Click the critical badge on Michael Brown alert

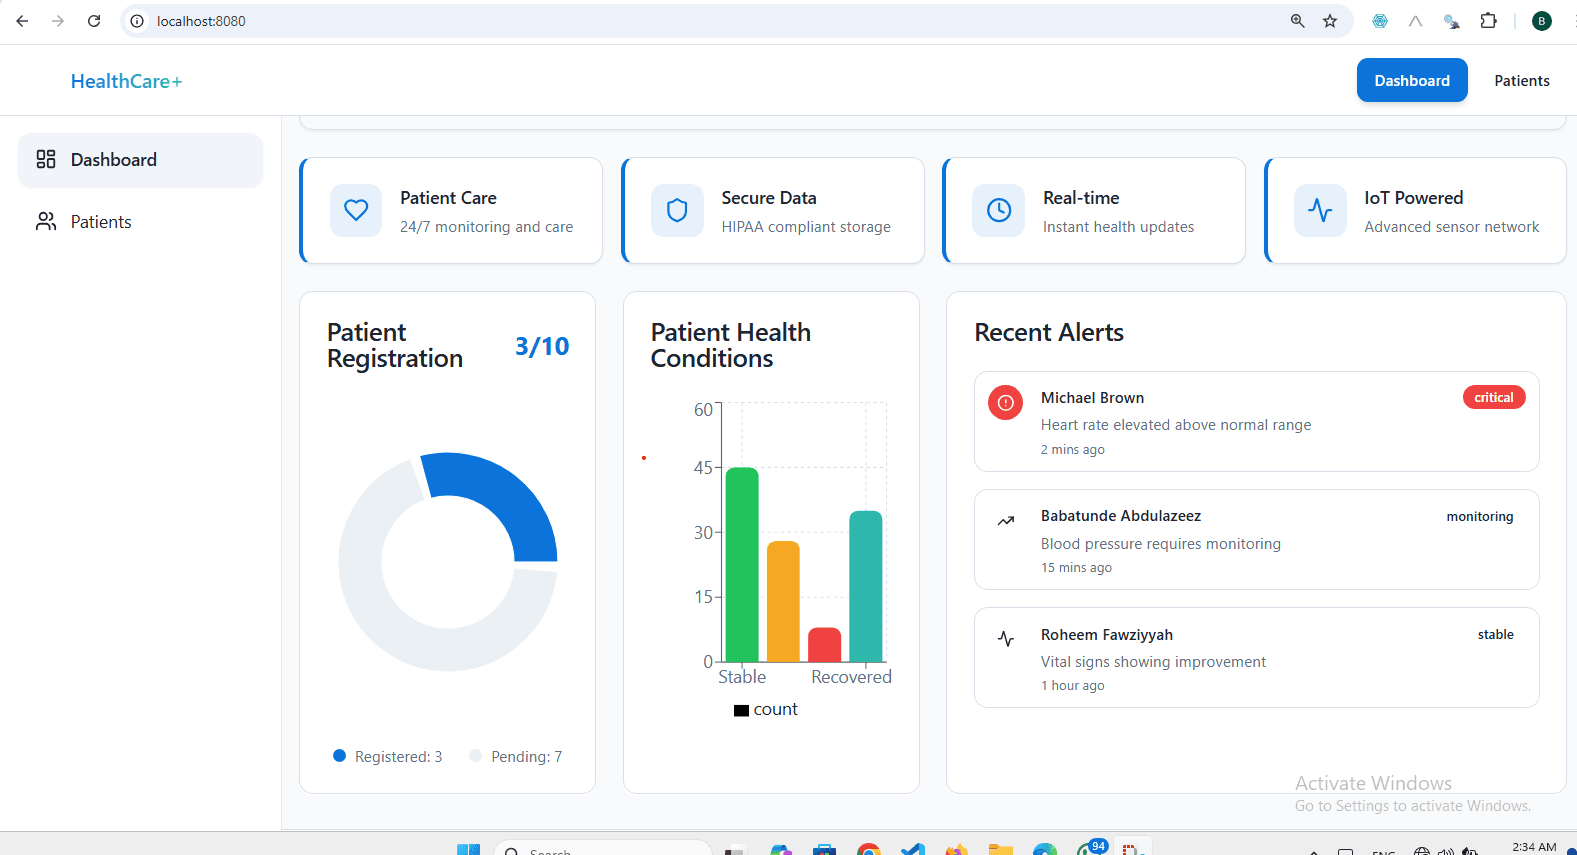click(1493, 398)
